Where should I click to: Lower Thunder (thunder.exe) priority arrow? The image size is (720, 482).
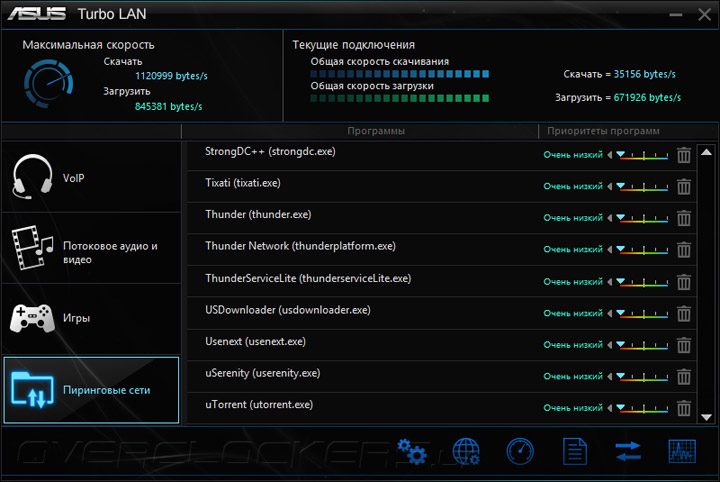610,218
